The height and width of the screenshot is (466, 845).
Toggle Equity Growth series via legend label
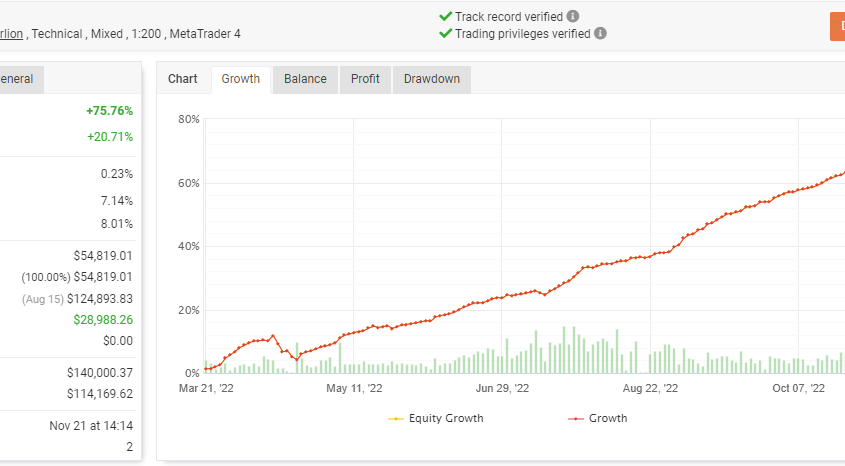pos(448,418)
